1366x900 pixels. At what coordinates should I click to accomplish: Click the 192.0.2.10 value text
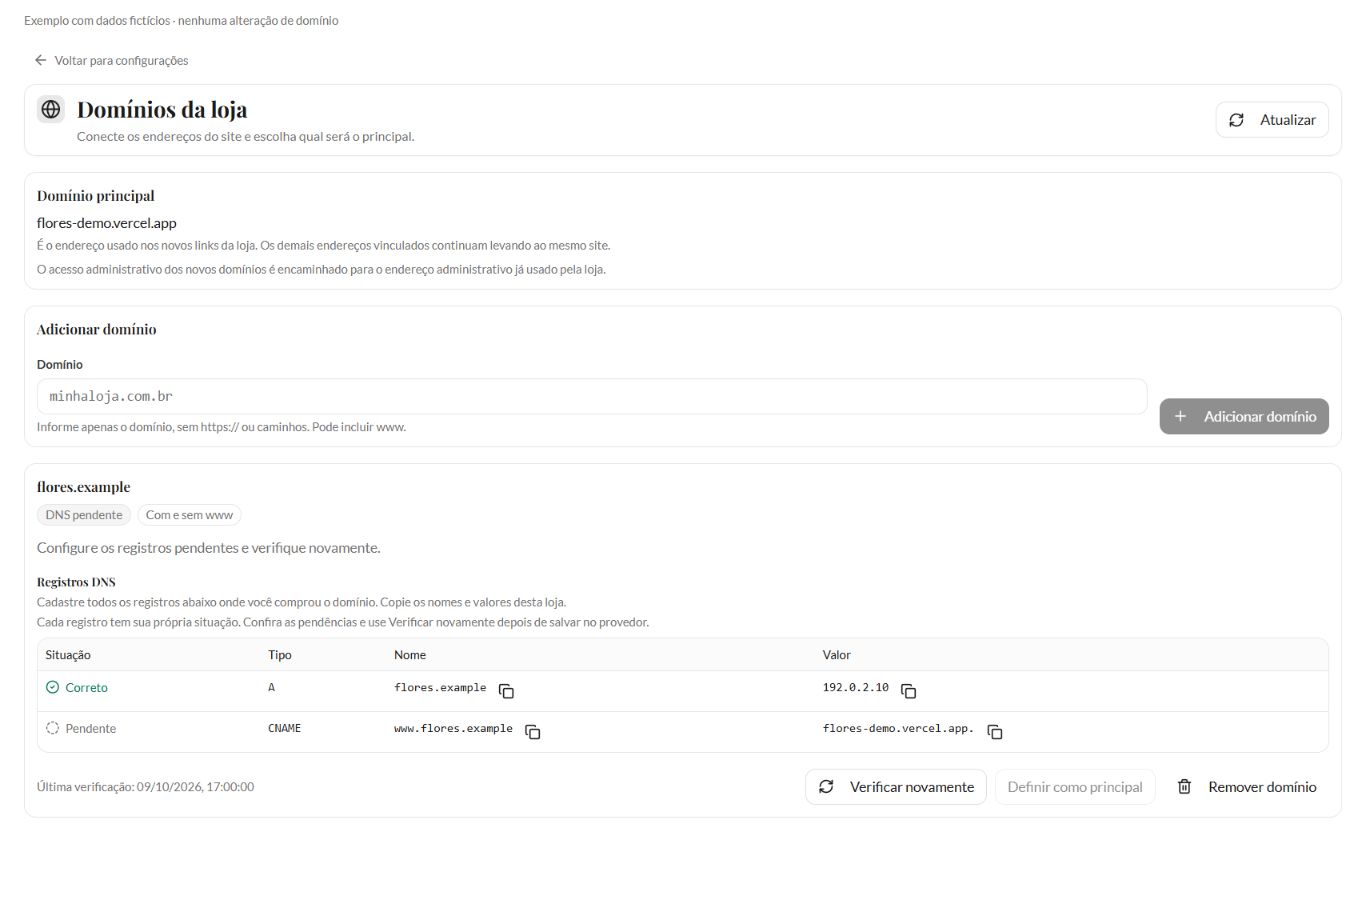pos(856,688)
